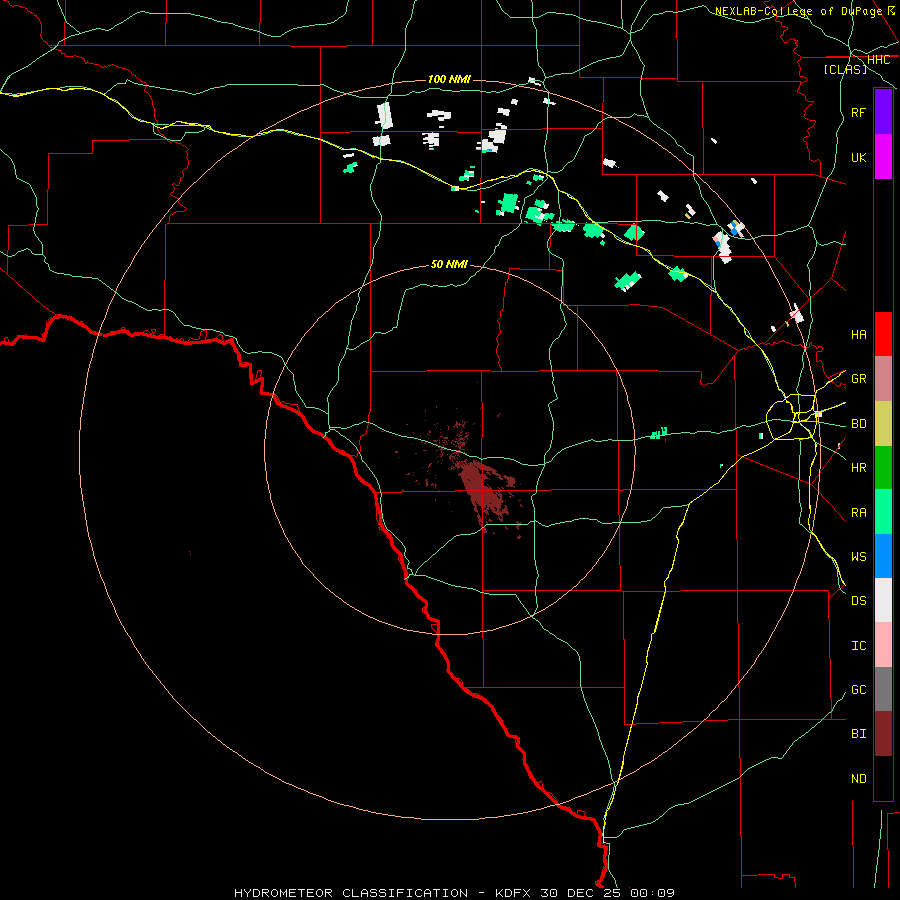Click the purple RF legend color swatch
Screen dimensions: 900x900
(x=883, y=112)
